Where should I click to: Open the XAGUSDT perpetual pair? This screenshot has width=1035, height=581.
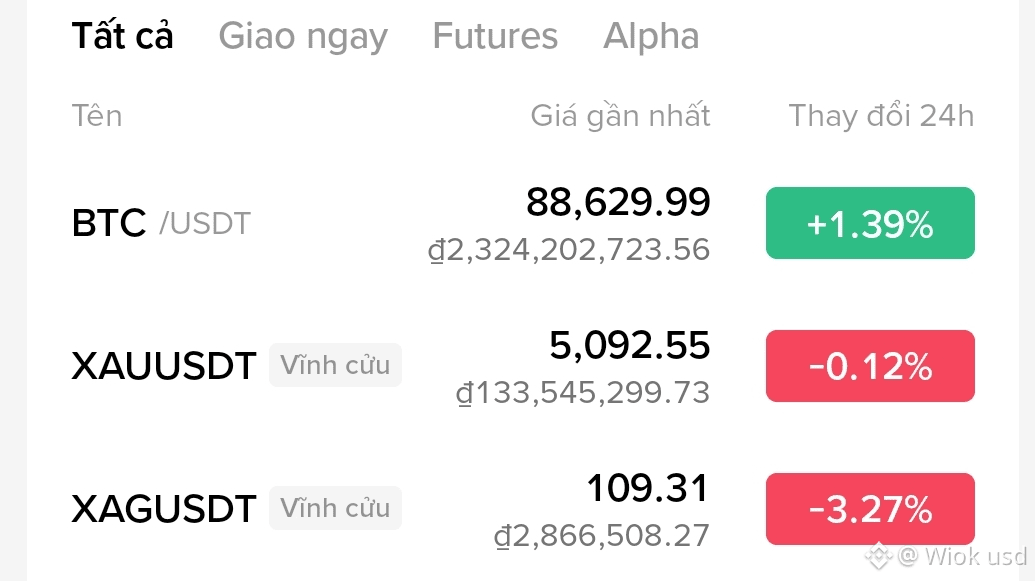[164, 509]
